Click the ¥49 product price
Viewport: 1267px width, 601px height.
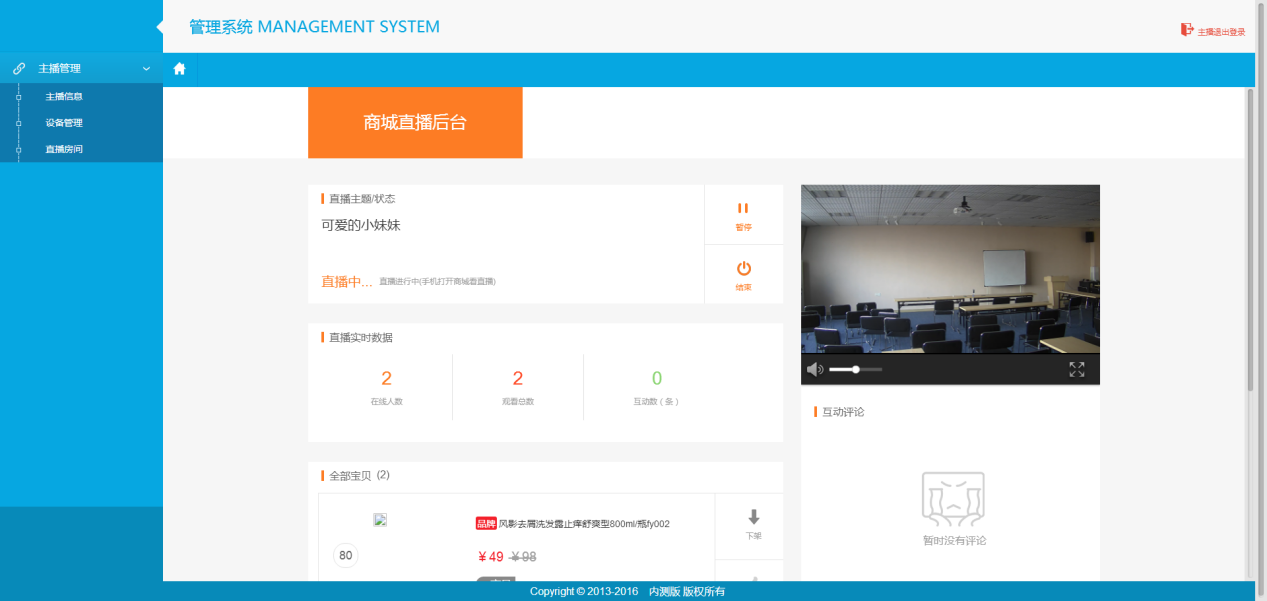491,557
